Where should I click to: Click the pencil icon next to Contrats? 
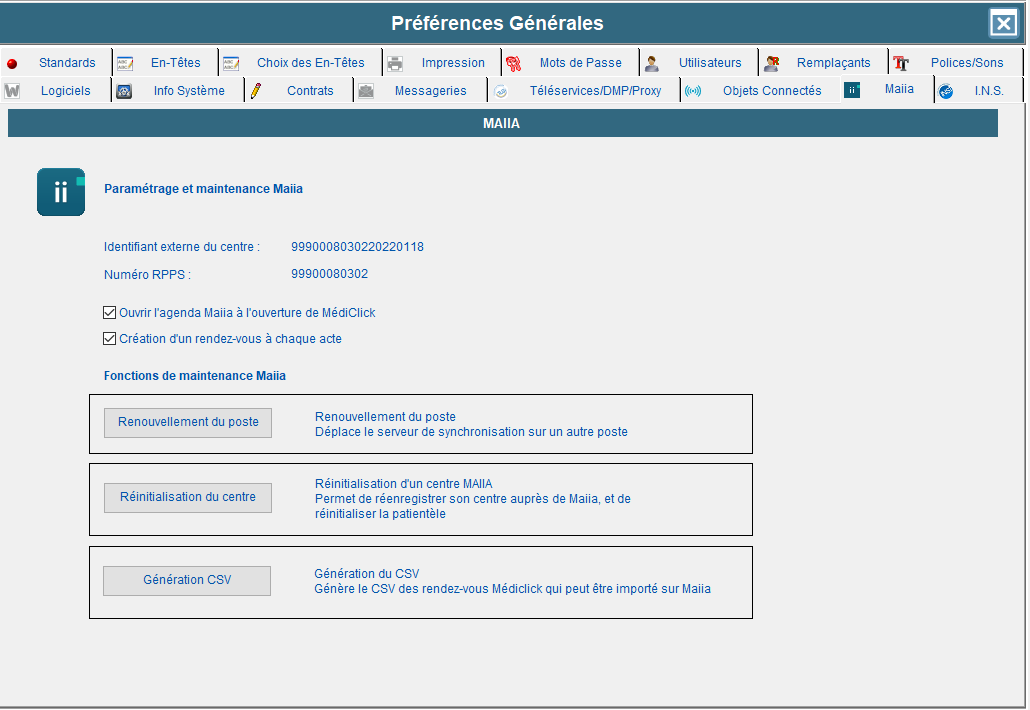256,91
